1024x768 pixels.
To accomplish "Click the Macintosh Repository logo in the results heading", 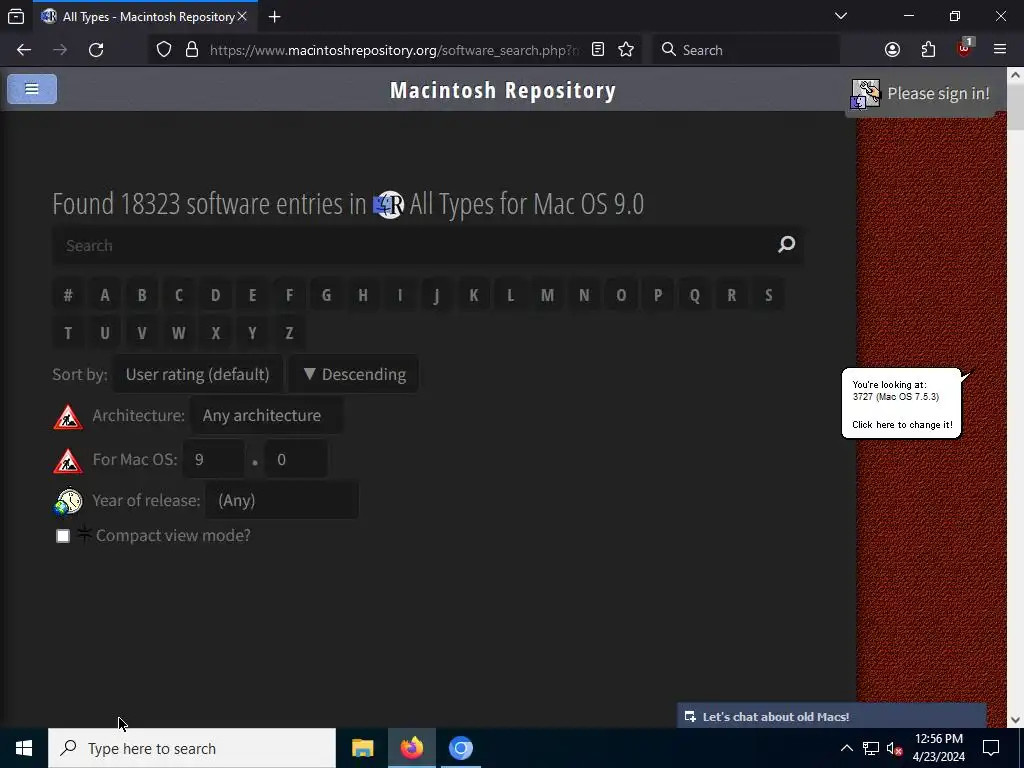I will tap(389, 204).
